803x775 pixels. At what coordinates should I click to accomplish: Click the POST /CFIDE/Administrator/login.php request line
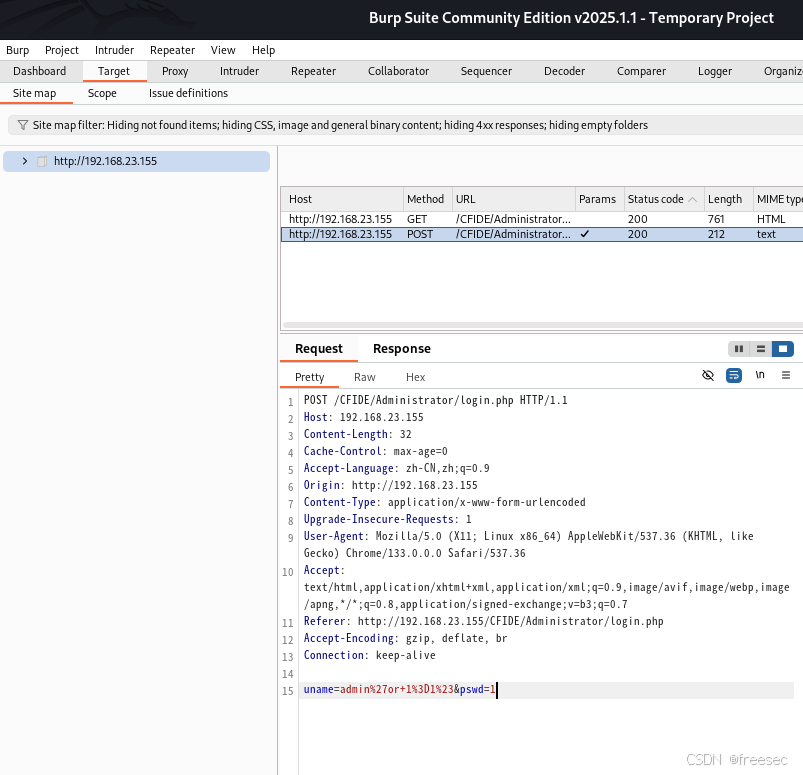coord(435,400)
